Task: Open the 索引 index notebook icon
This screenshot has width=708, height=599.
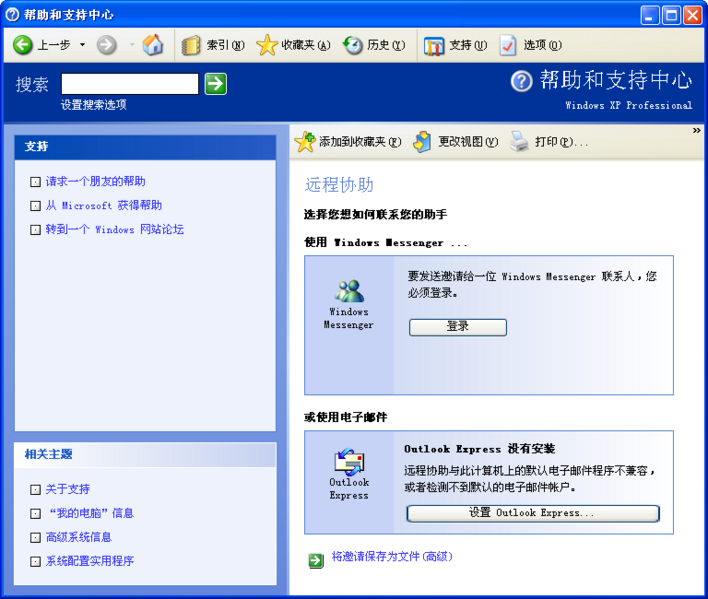Action: (191, 45)
